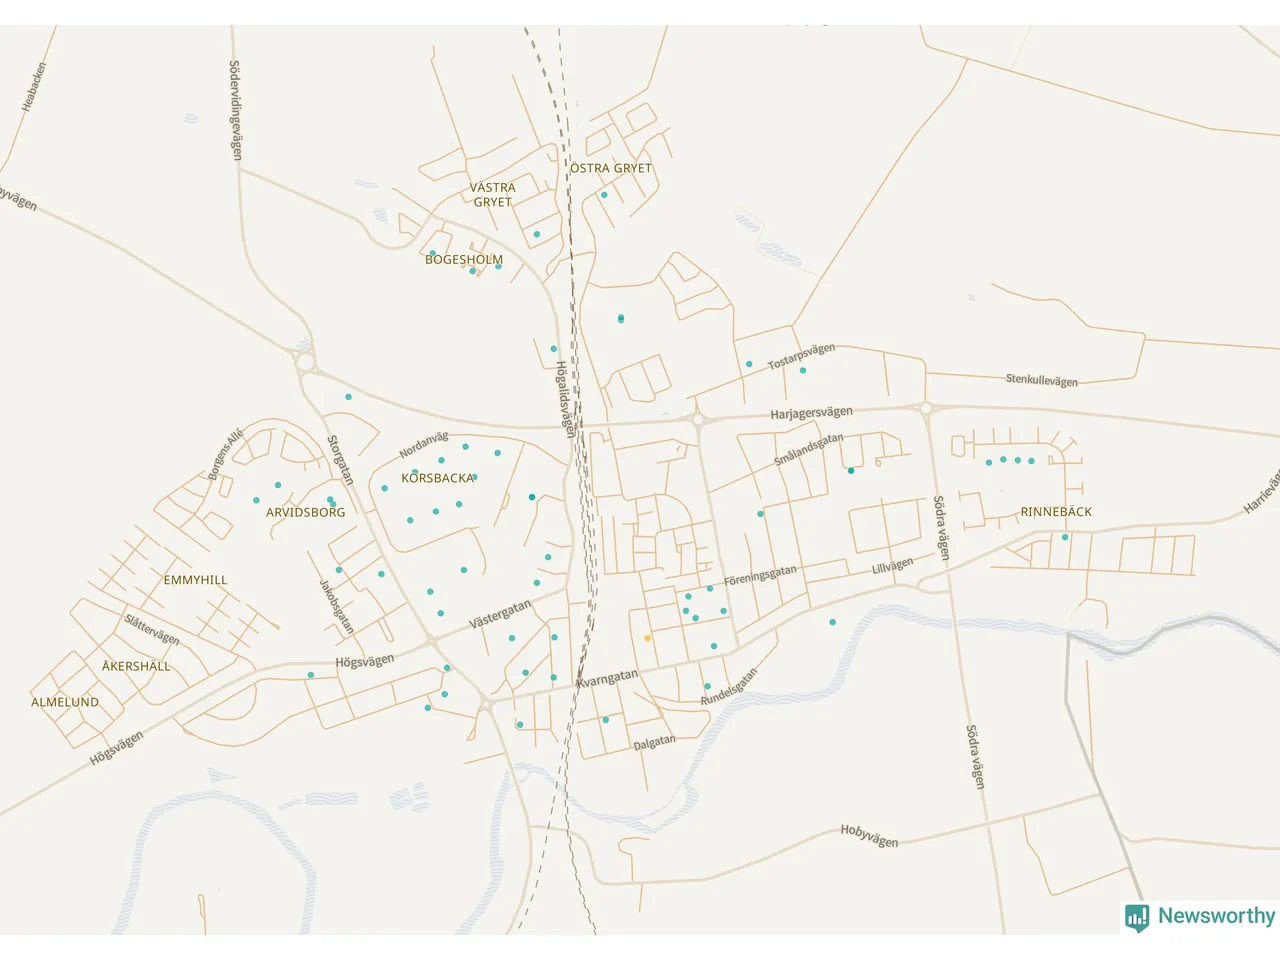Click the Newsworthy logo icon
The image size is (1280, 960).
pos(1136,917)
